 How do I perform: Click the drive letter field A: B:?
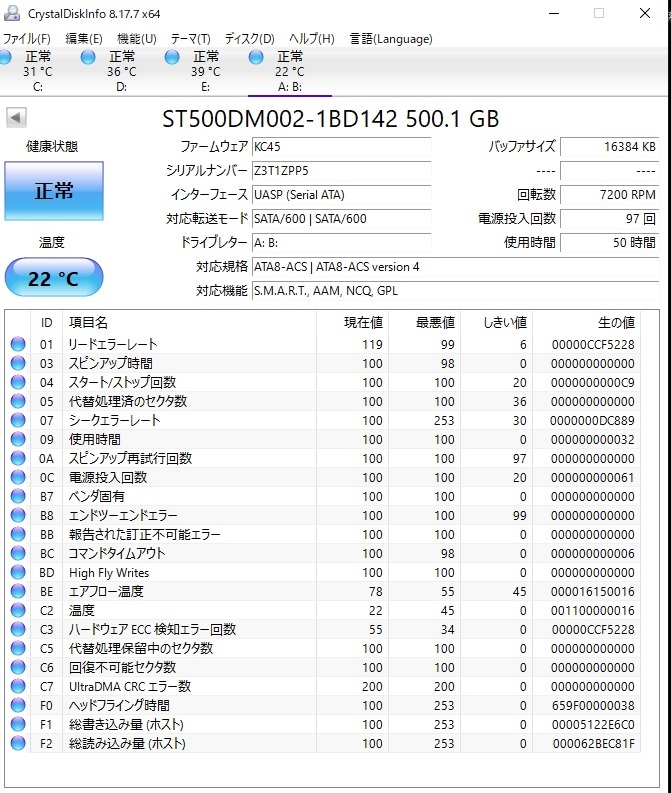pos(341,243)
